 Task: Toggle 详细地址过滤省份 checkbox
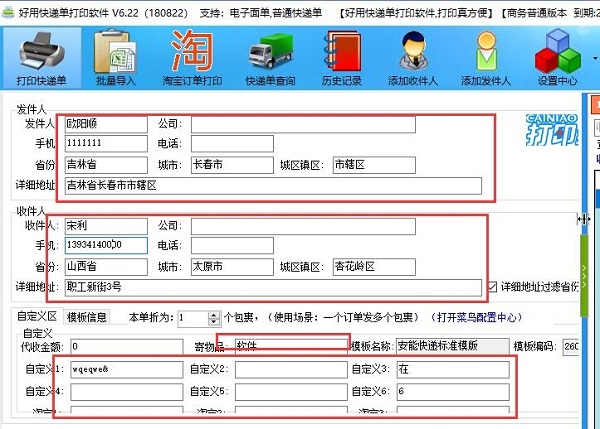coord(492,287)
